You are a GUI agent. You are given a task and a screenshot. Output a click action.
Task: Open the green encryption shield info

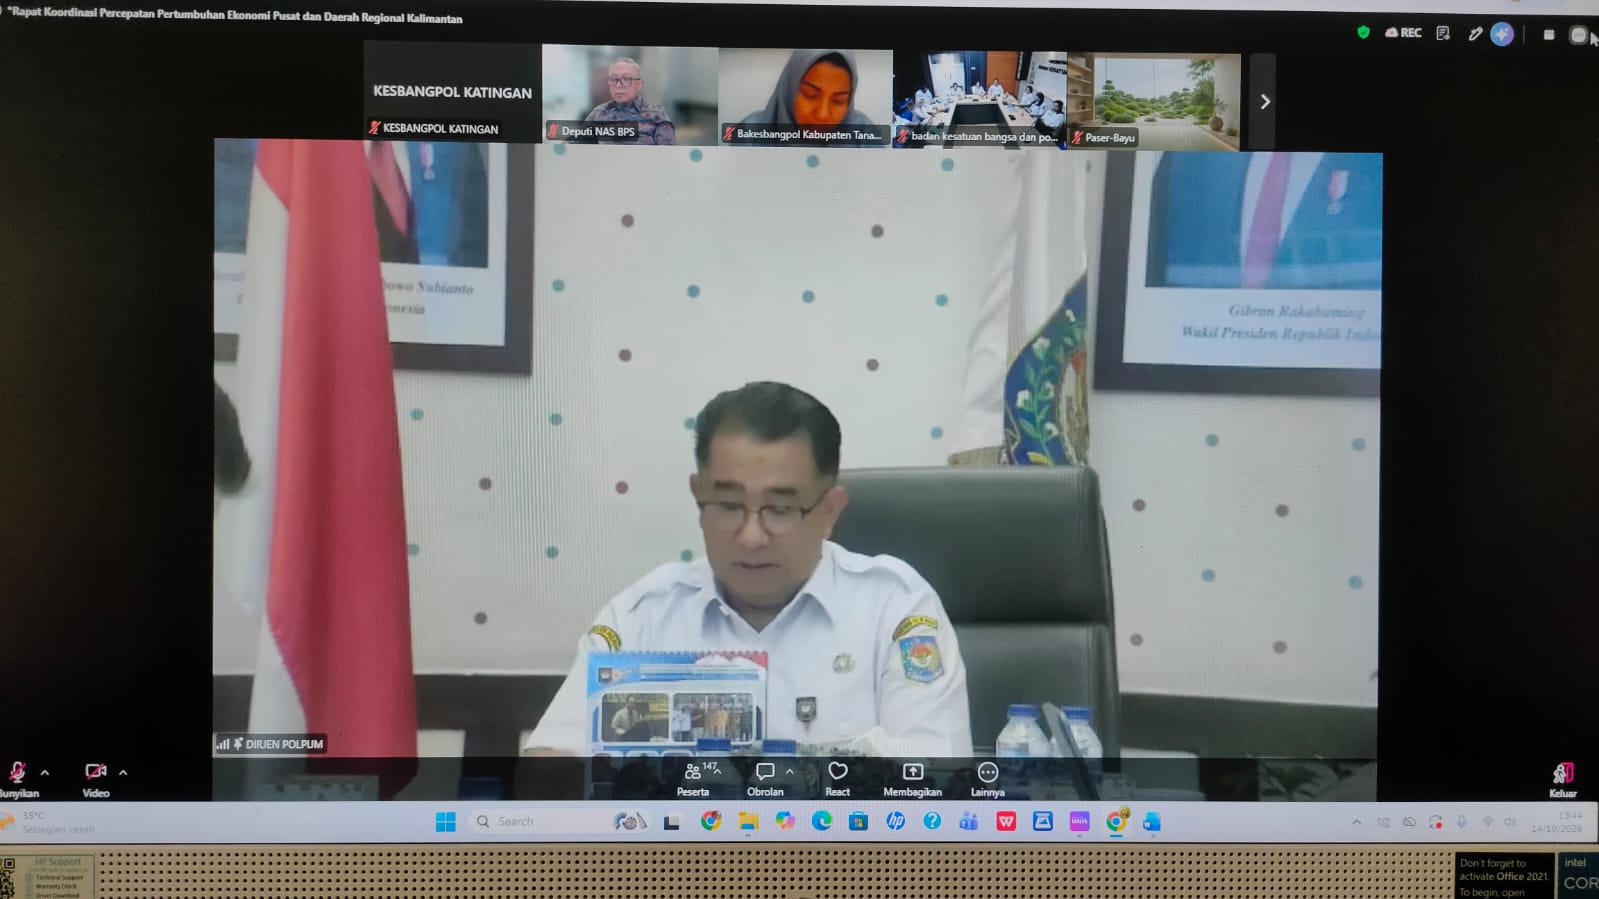point(1363,32)
